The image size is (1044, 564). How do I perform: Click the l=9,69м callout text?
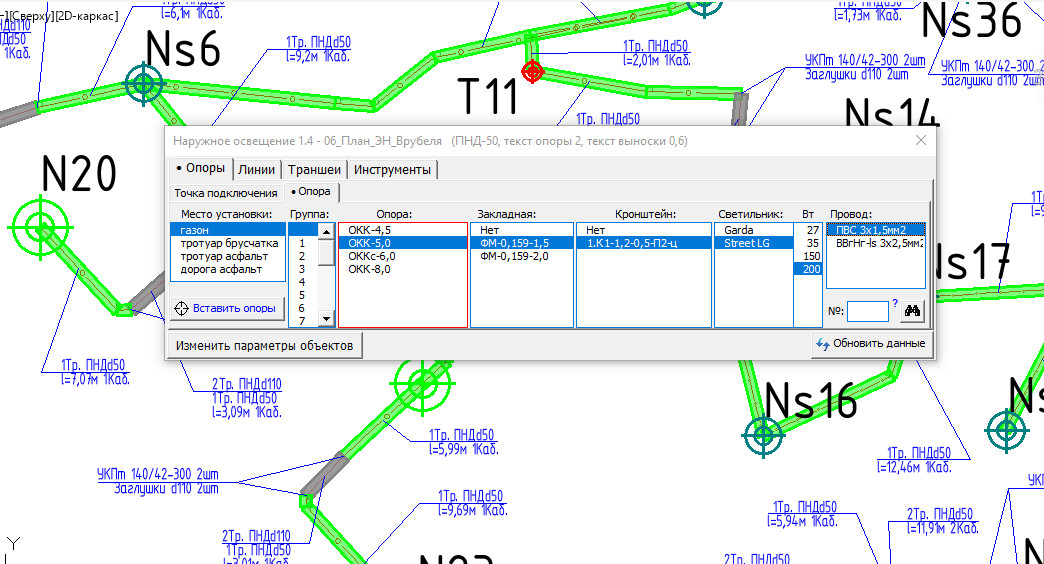[x=473, y=511]
